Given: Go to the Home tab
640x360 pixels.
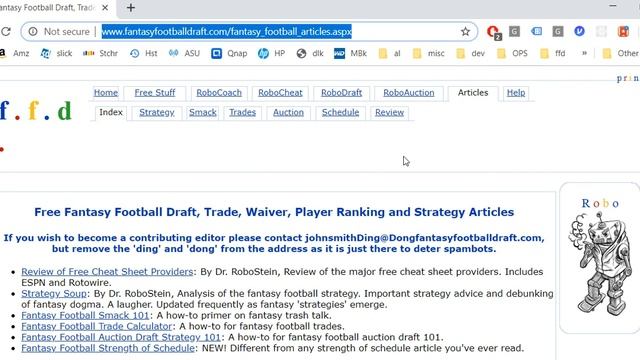Looking at the screenshot, I should tap(106, 93).
